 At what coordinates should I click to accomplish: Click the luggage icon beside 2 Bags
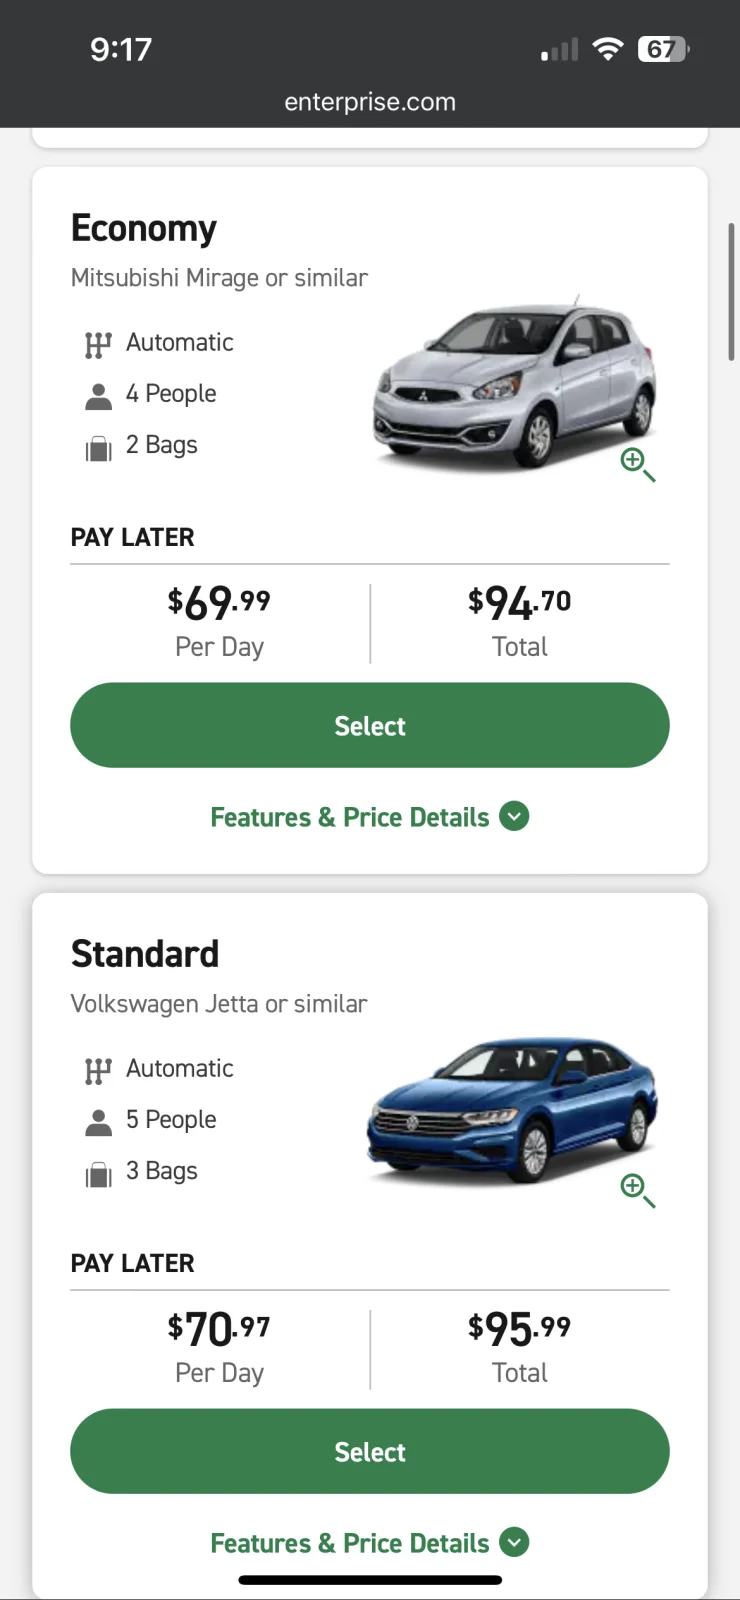click(98, 447)
